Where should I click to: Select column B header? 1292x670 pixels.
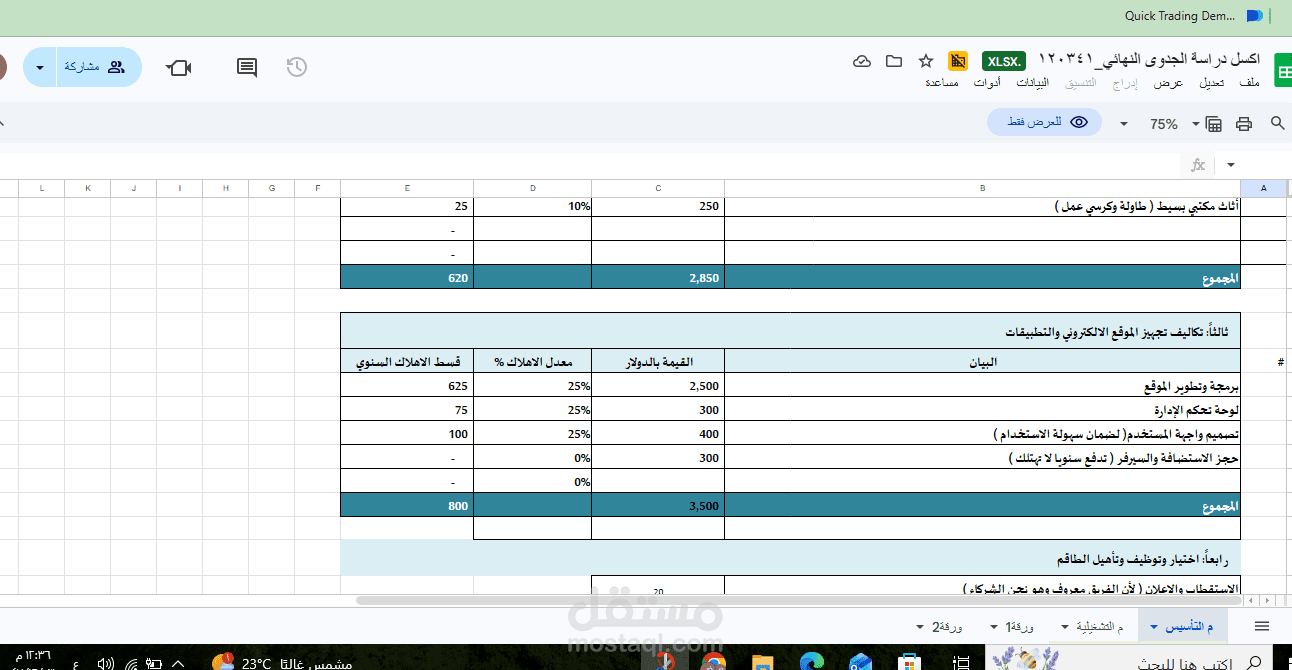[x=982, y=188]
